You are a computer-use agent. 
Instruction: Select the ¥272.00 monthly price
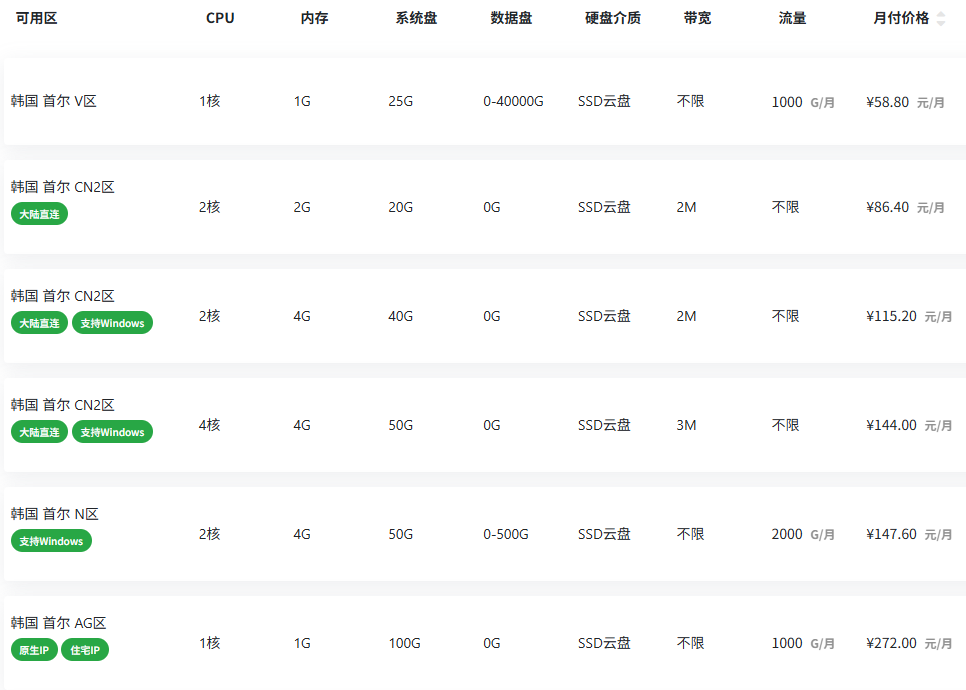pyautogui.click(x=891, y=643)
